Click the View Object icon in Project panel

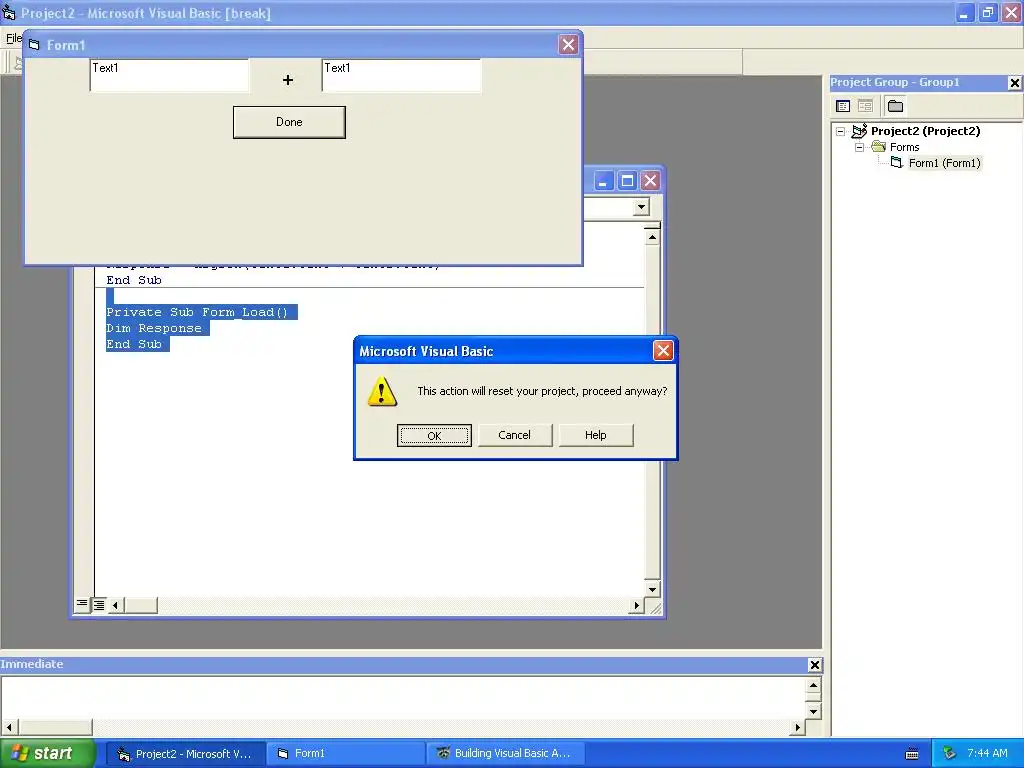click(865, 106)
